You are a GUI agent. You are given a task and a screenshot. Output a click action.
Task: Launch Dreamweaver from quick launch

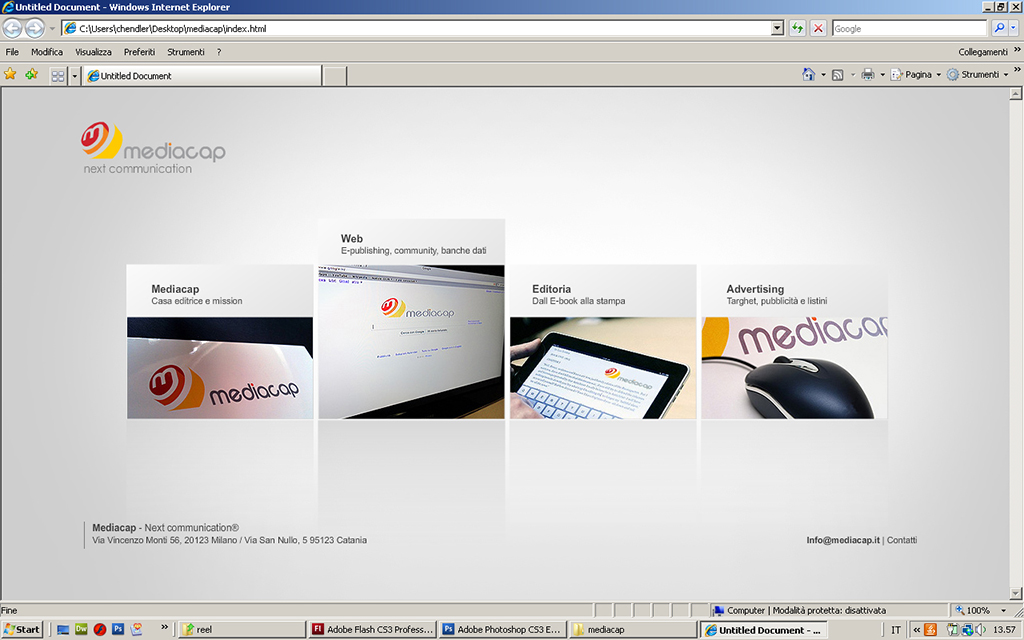(x=81, y=629)
